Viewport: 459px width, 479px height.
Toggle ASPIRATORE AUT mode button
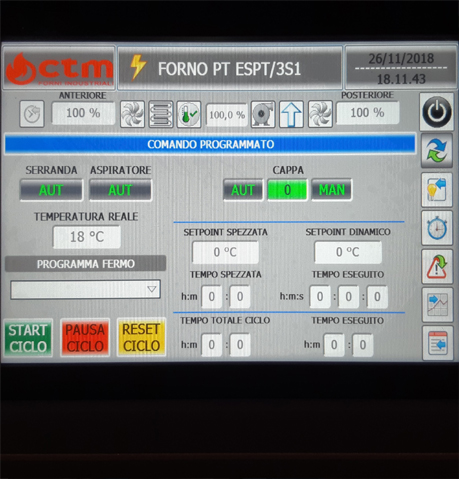120,190
